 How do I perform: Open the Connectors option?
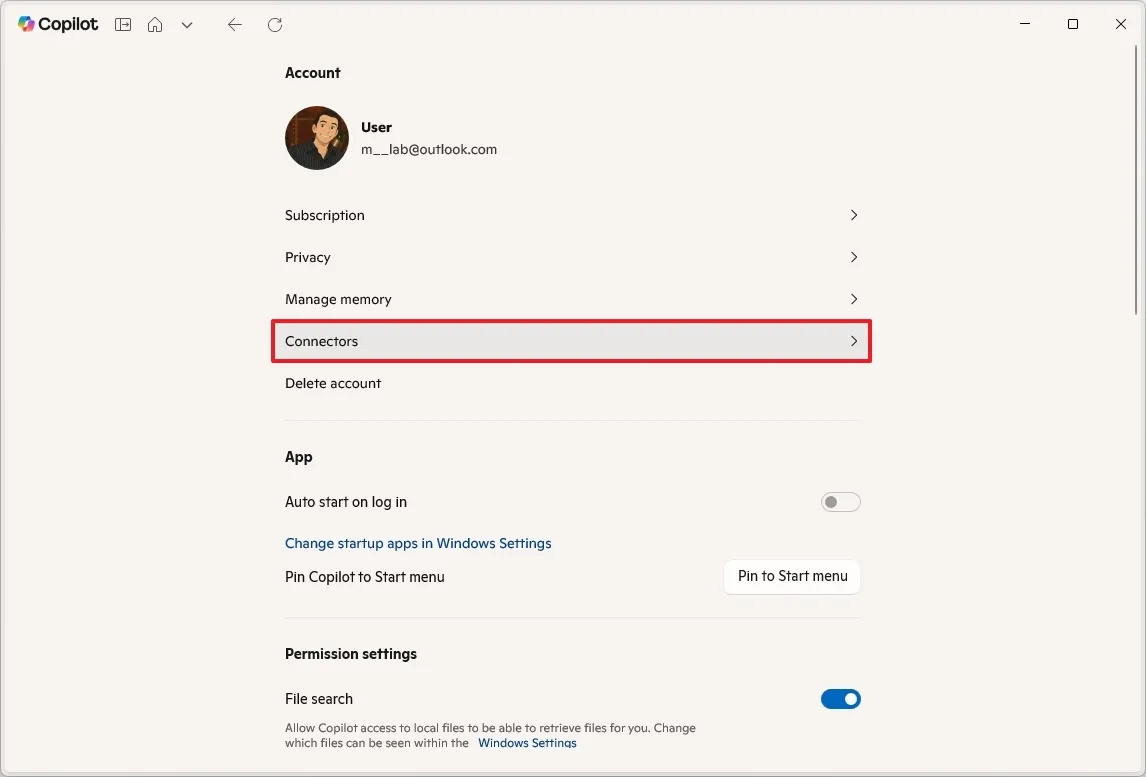(x=321, y=341)
